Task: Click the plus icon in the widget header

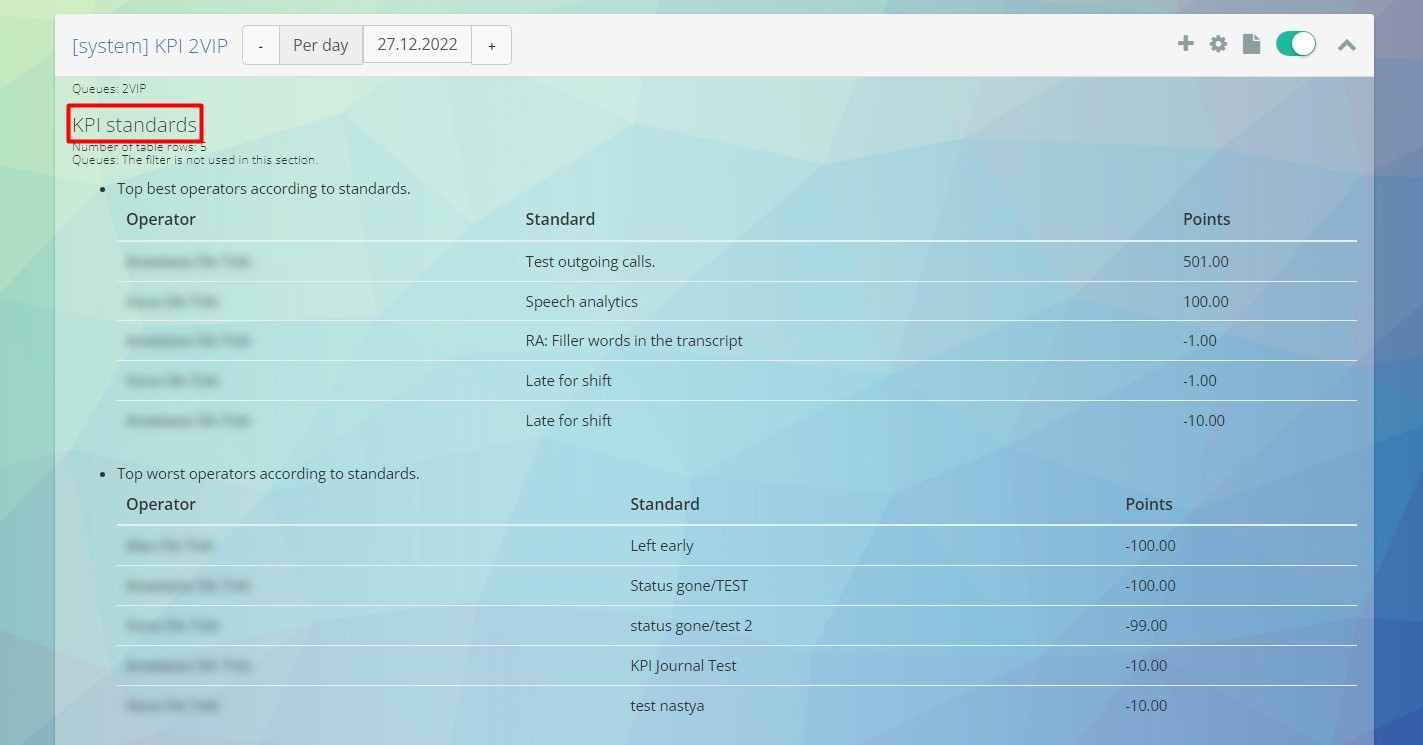Action: click(x=1185, y=44)
